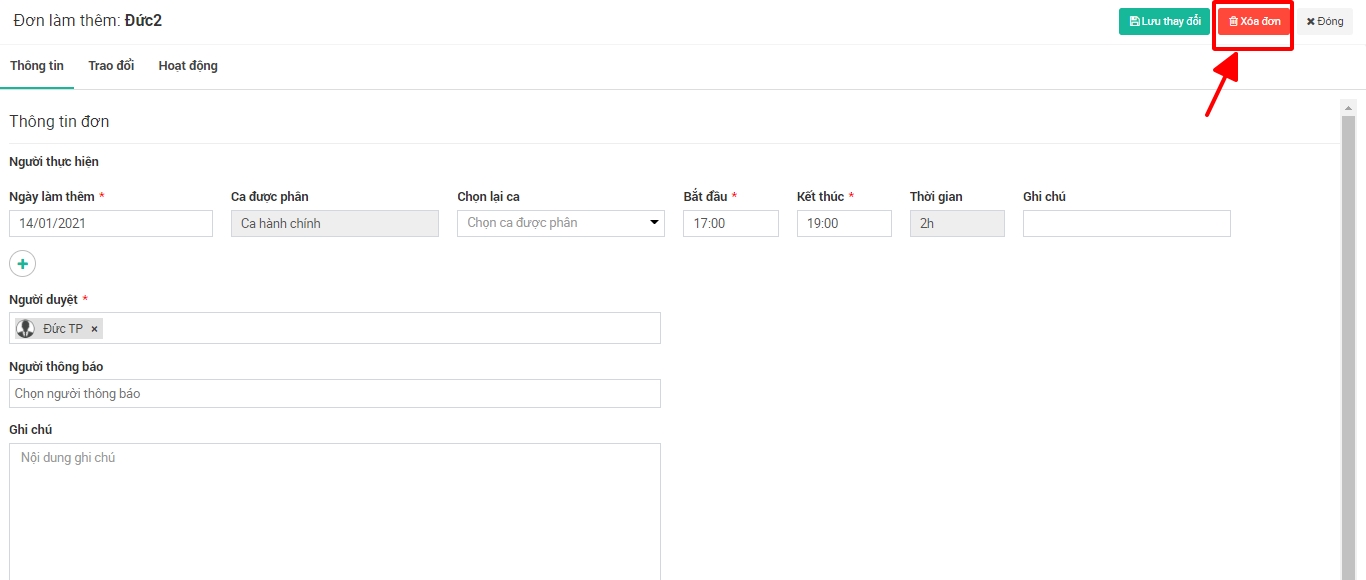Image resolution: width=1366 pixels, height=580 pixels.
Task: Click the green plus add-row icon
Action: tap(22, 263)
